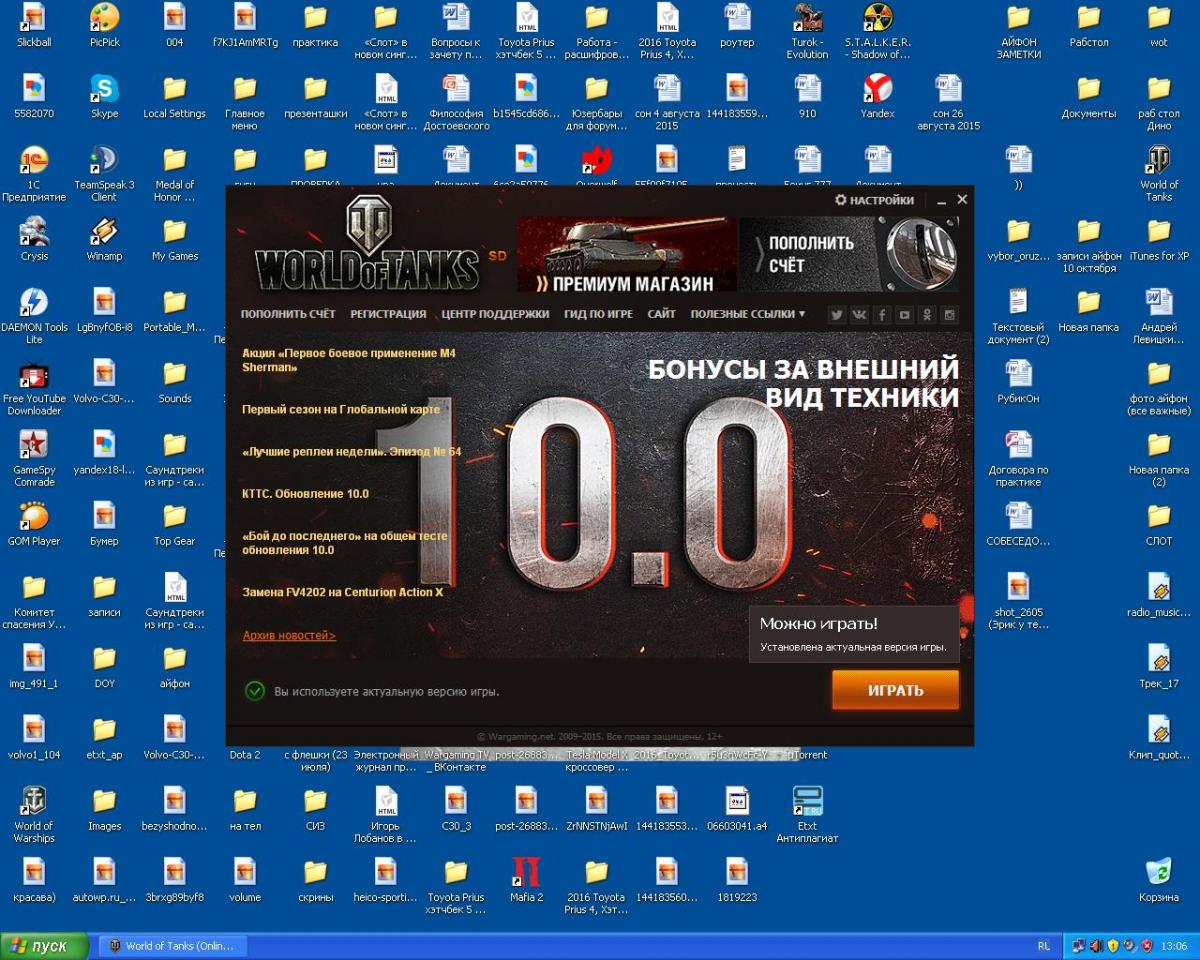Select the iTunes for XP folder

(x=1159, y=238)
